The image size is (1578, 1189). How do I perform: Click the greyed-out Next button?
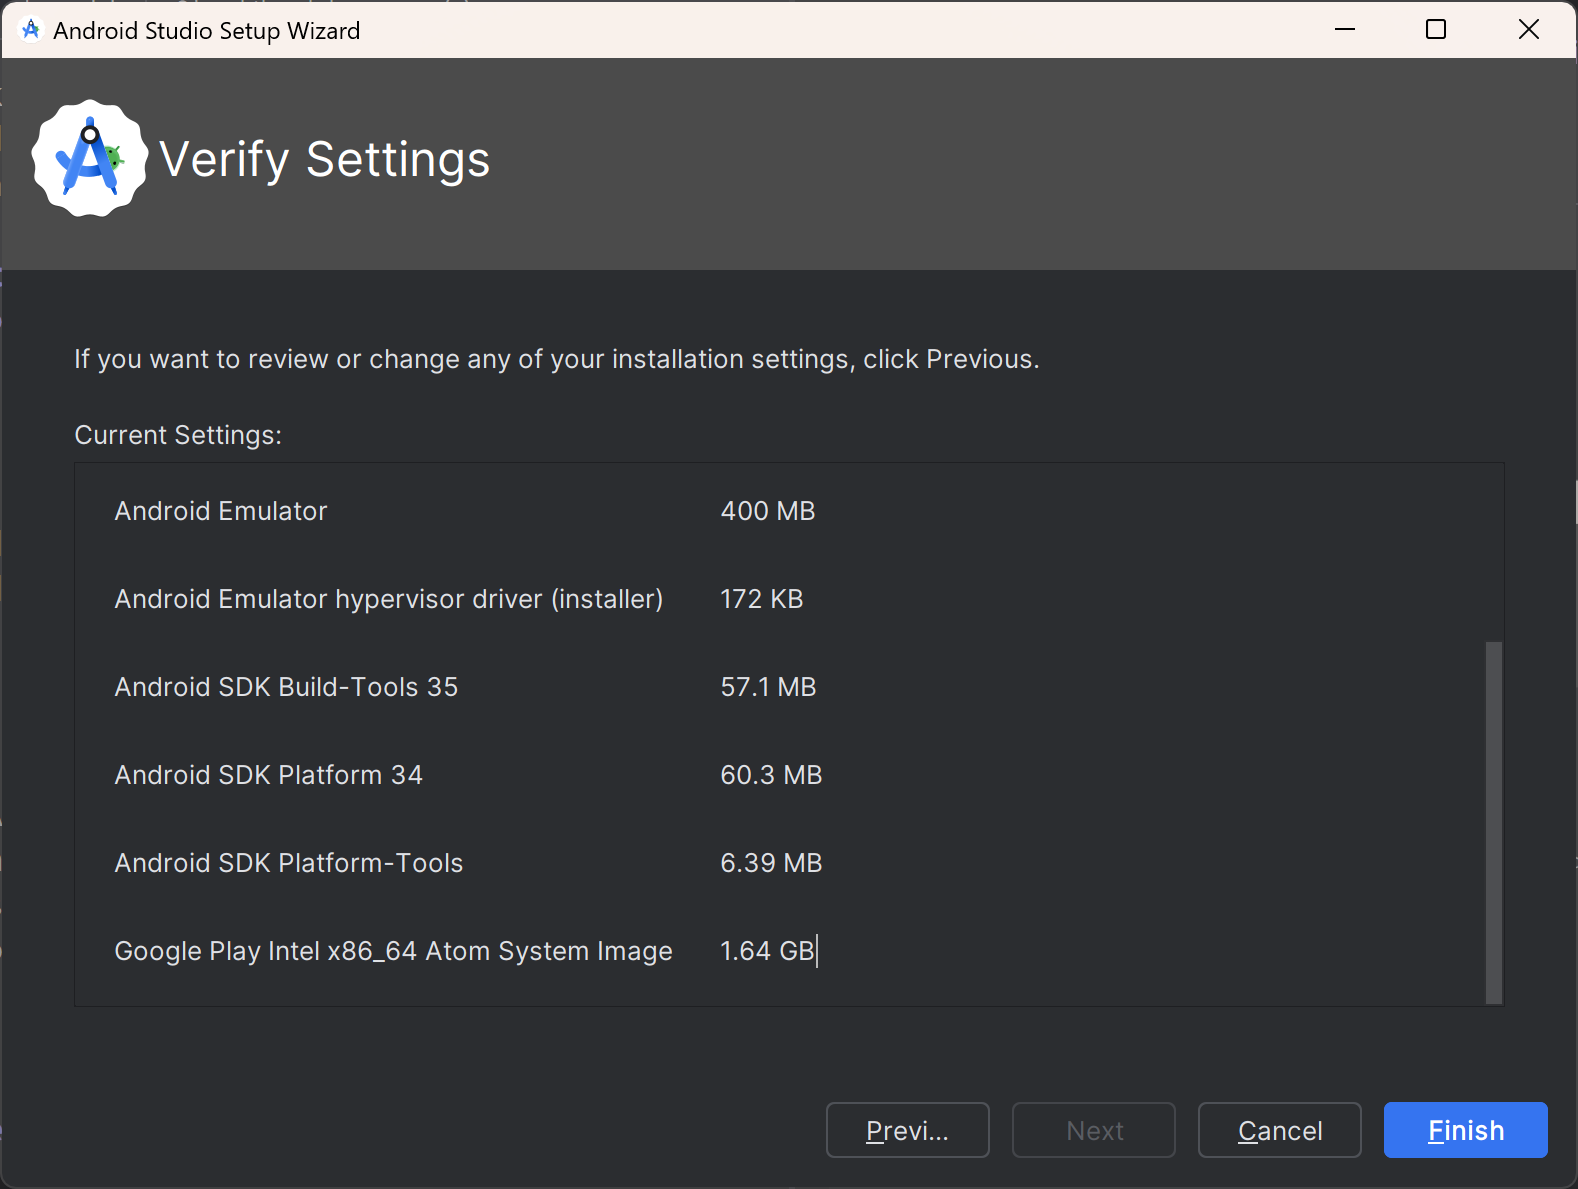(1093, 1130)
